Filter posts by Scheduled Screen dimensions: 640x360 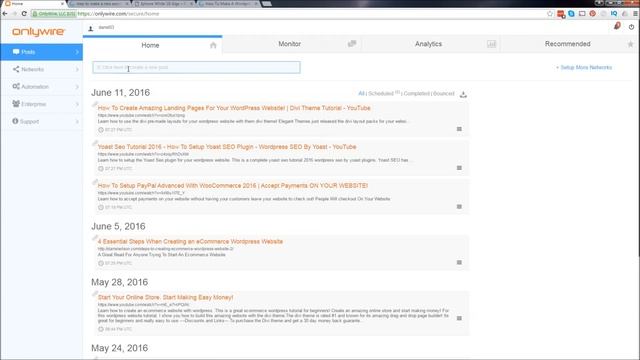point(381,93)
